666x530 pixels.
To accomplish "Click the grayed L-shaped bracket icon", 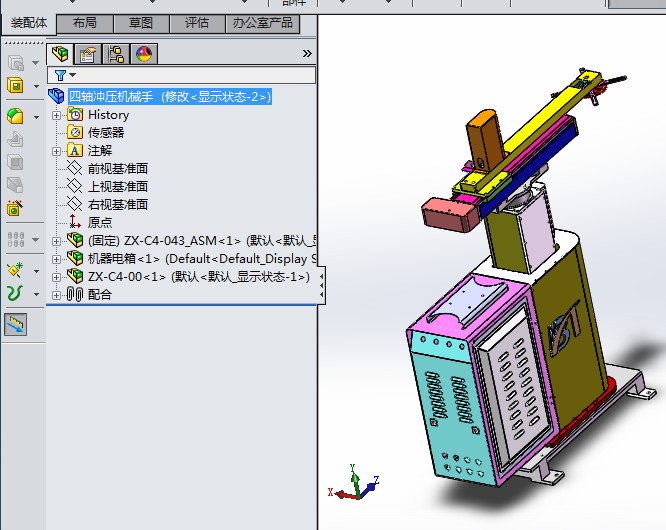I will click(15, 139).
